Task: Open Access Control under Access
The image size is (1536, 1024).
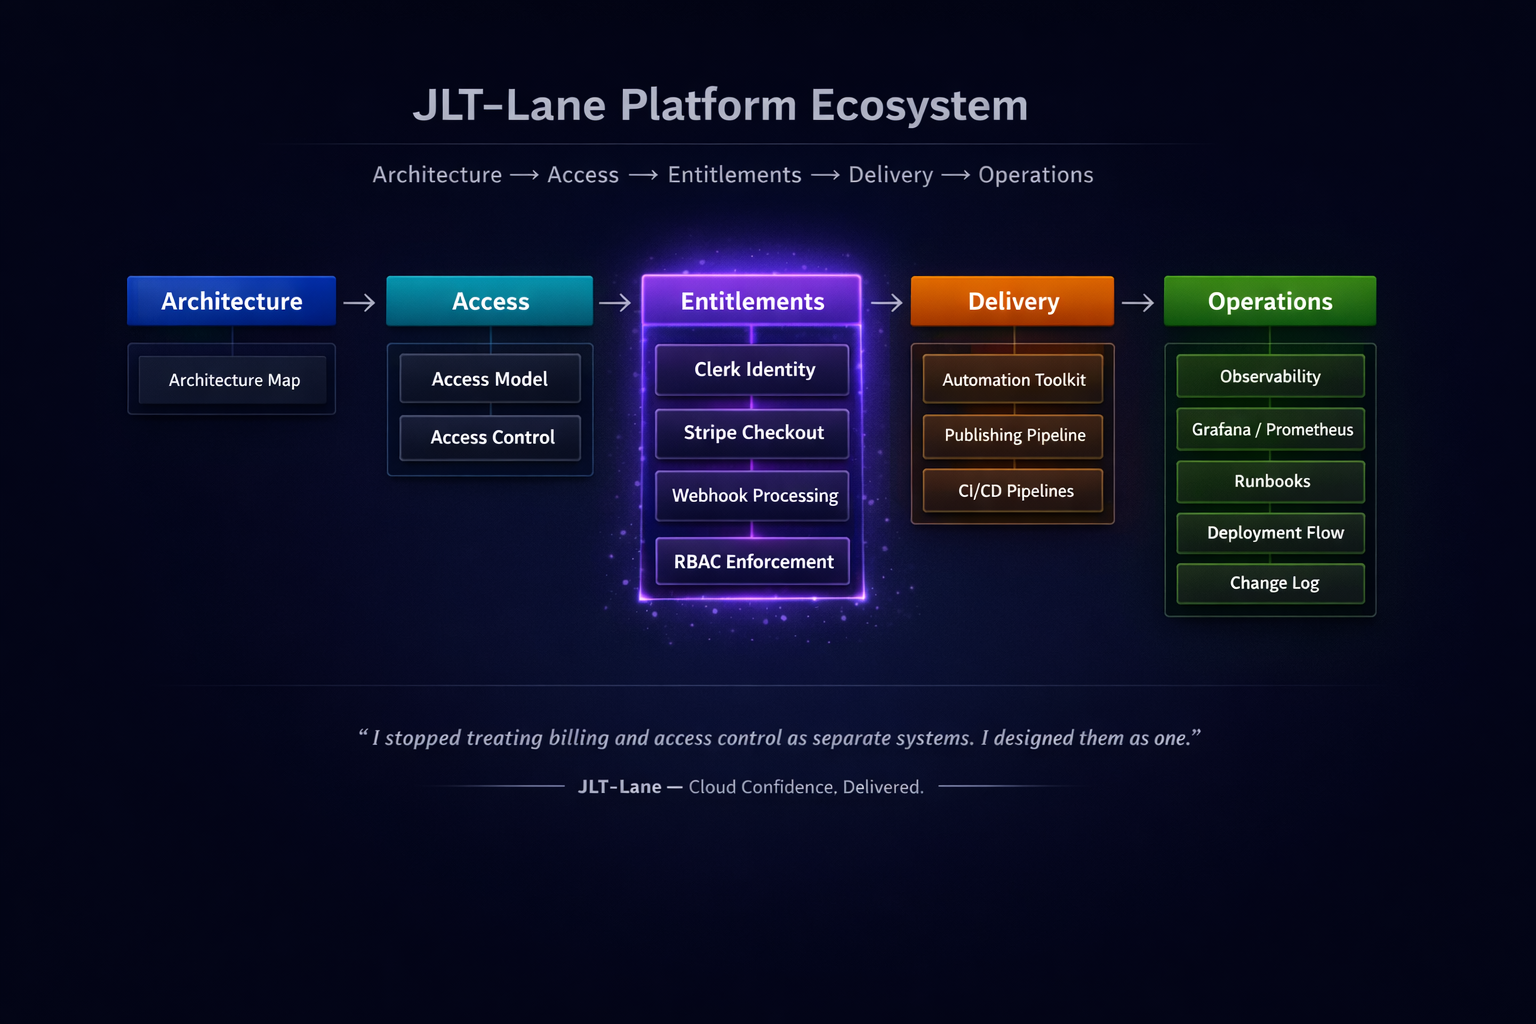Action: pos(491,437)
